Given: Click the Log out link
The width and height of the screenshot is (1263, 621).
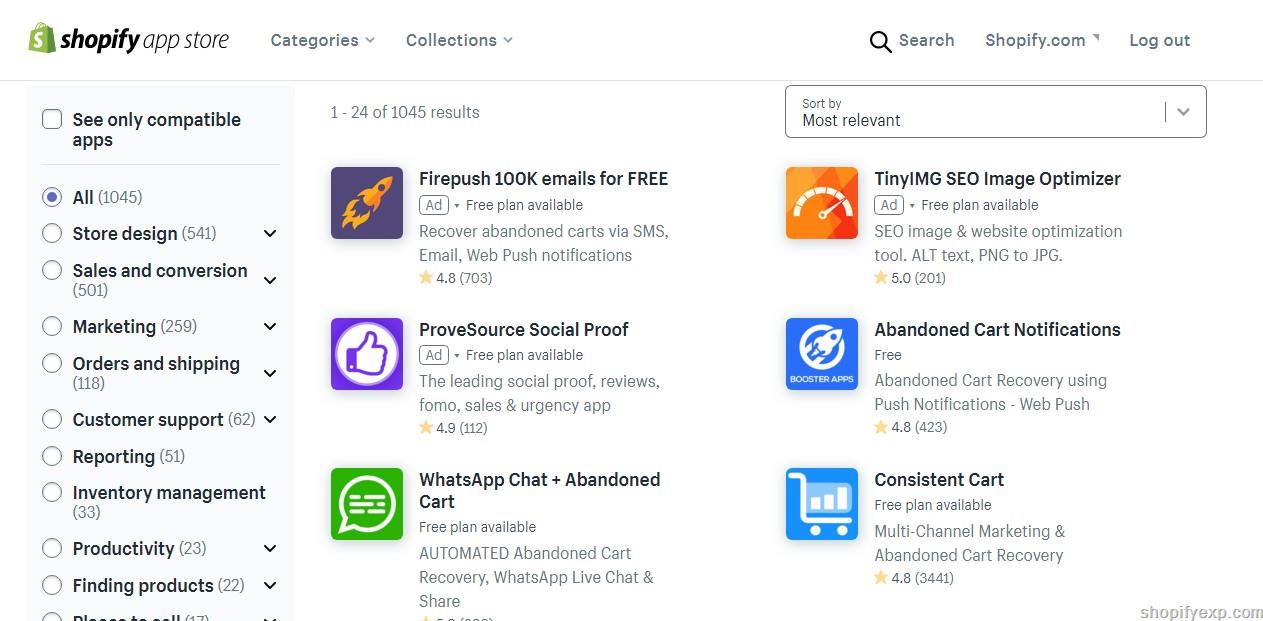Looking at the screenshot, I should coord(1159,40).
